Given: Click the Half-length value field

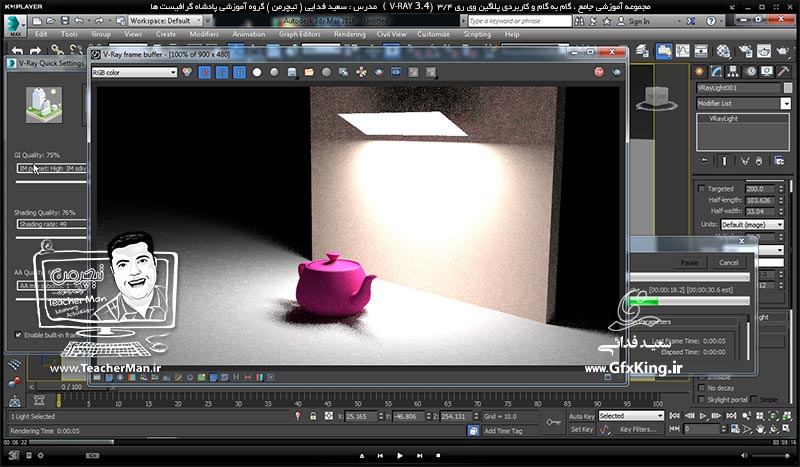Looking at the screenshot, I should click(x=760, y=200).
